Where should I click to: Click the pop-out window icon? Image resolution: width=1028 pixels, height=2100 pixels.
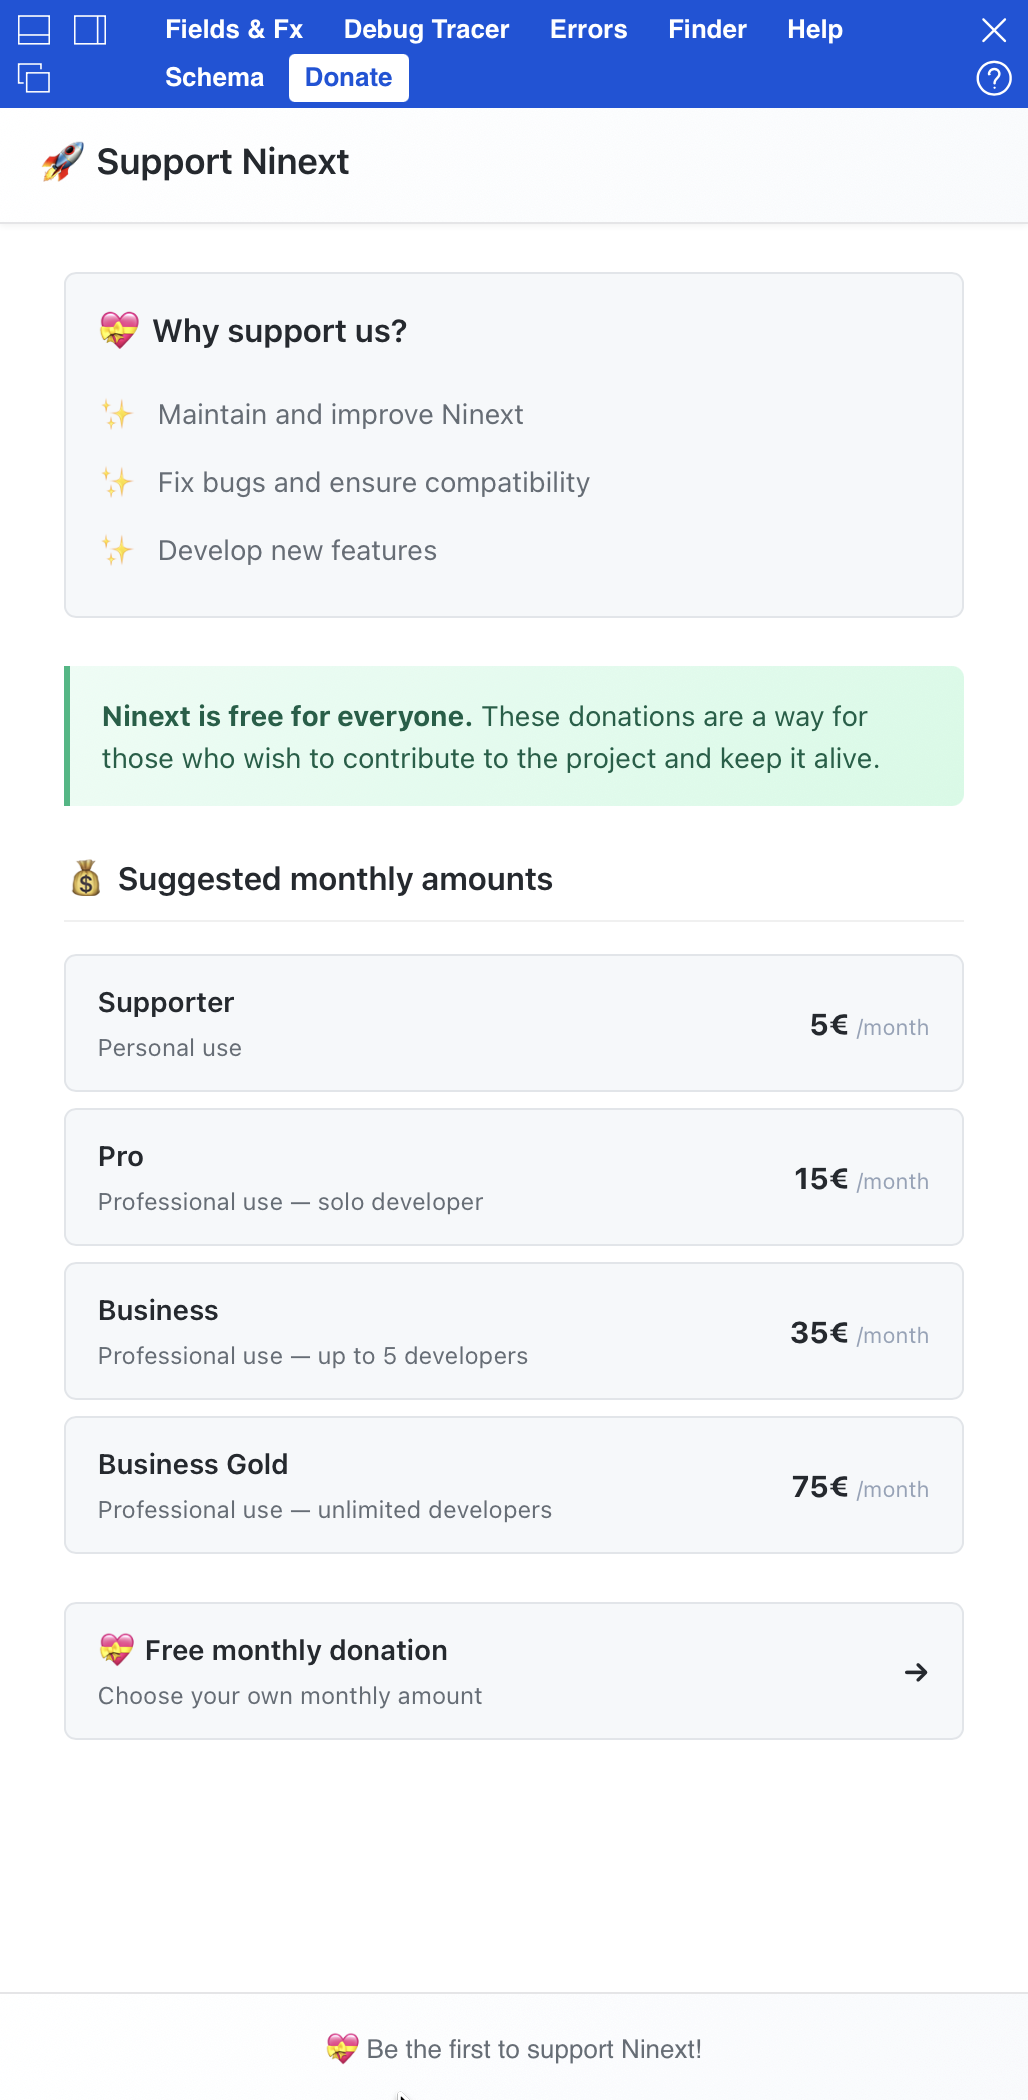(x=34, y=77)
